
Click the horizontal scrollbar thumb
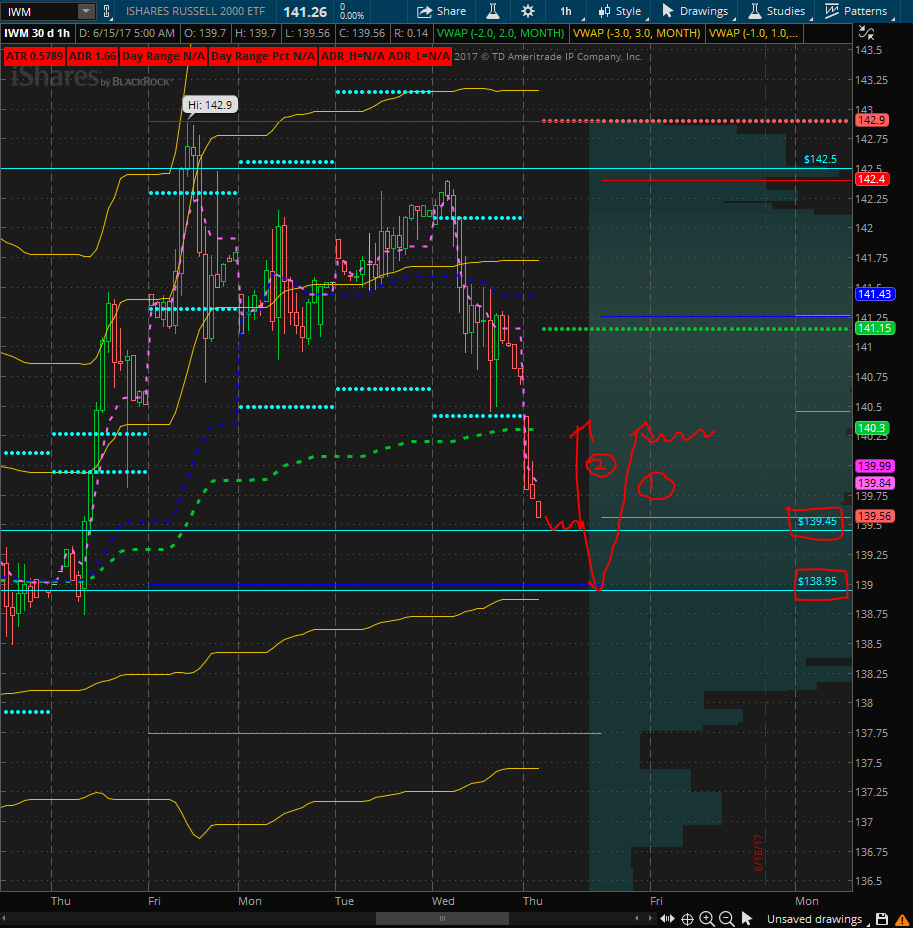point(442,919)
